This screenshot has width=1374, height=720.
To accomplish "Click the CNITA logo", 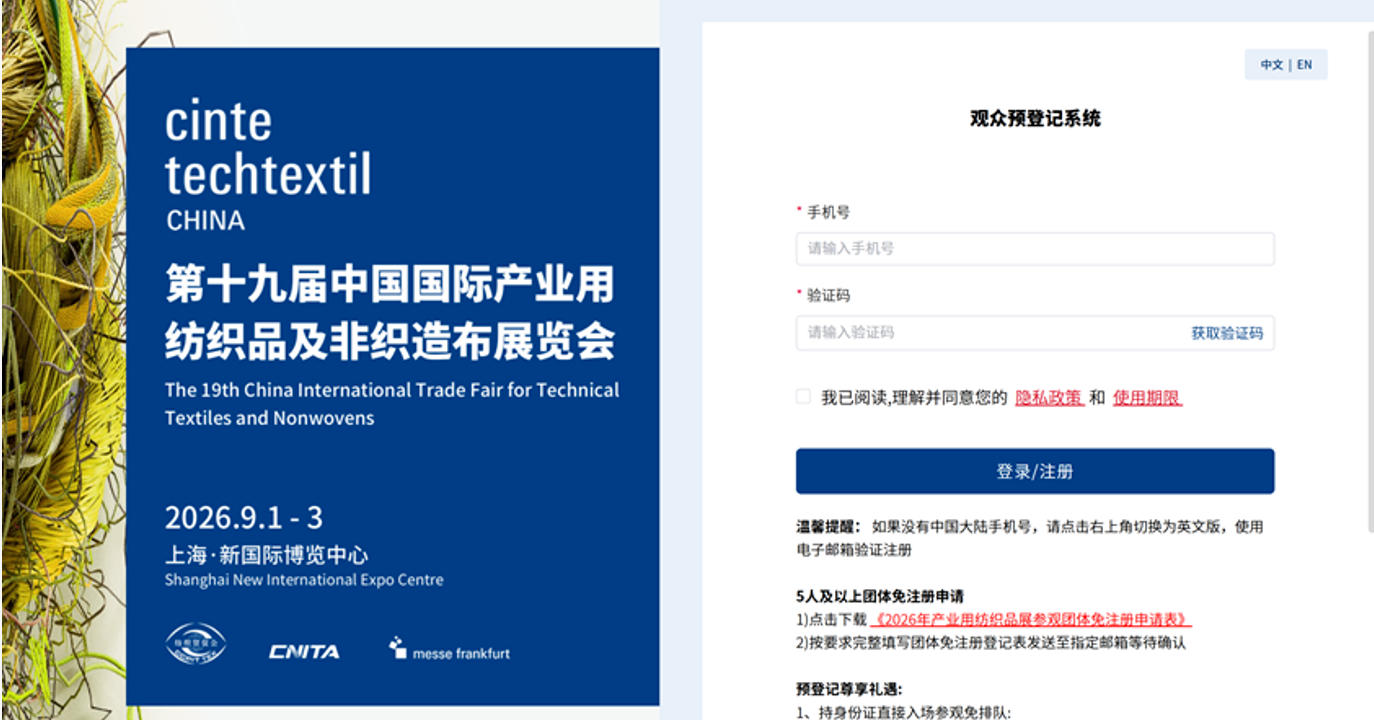I will pyautogui.click(x=304, y=652).
